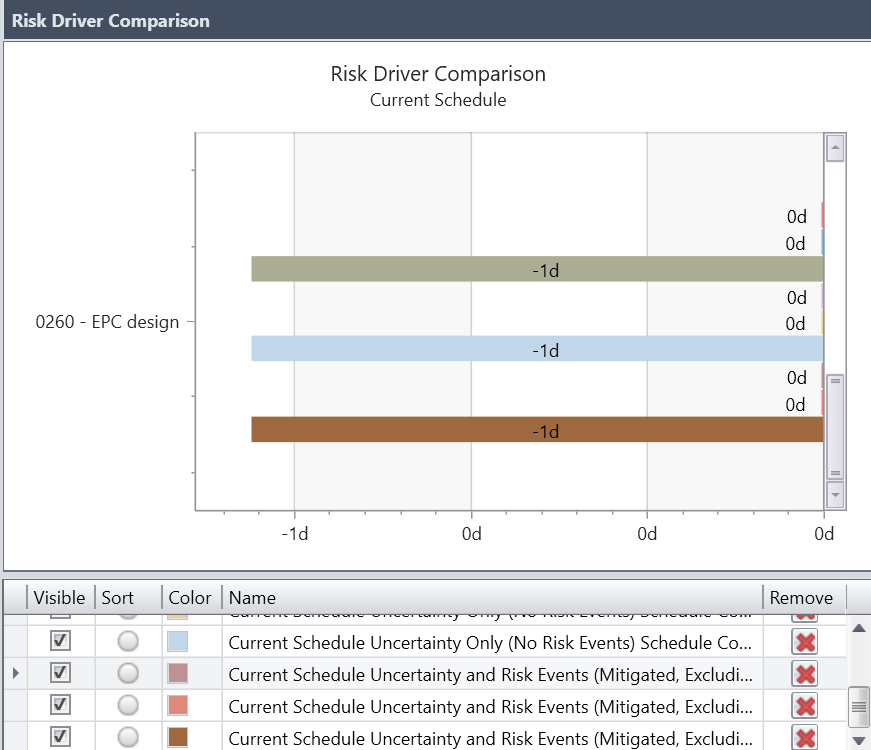
Task: Choose Sort option on salmon row
Action: [128, 706]
